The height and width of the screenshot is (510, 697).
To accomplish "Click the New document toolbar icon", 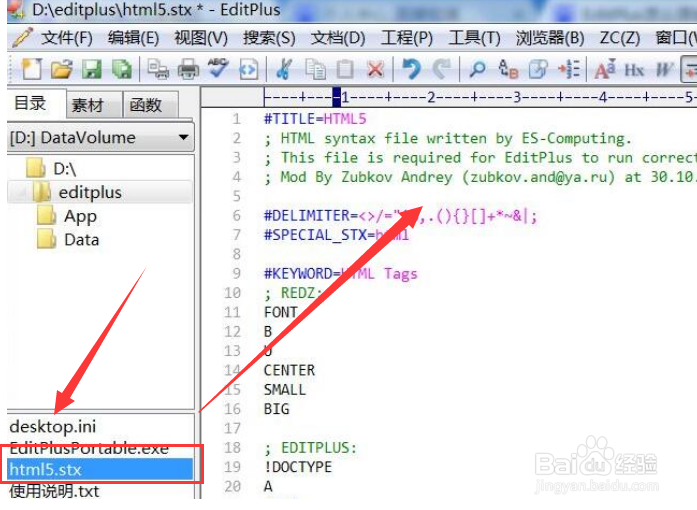I will click(x=31, y=69).
